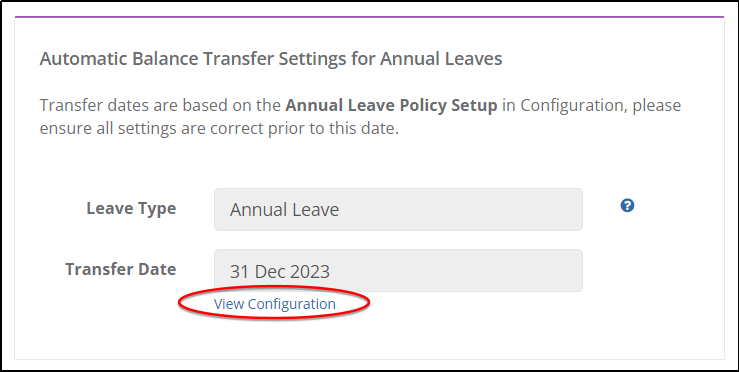Select the Transfer Date field
Viewport: 739px width, 372px height.
point(398,271)
